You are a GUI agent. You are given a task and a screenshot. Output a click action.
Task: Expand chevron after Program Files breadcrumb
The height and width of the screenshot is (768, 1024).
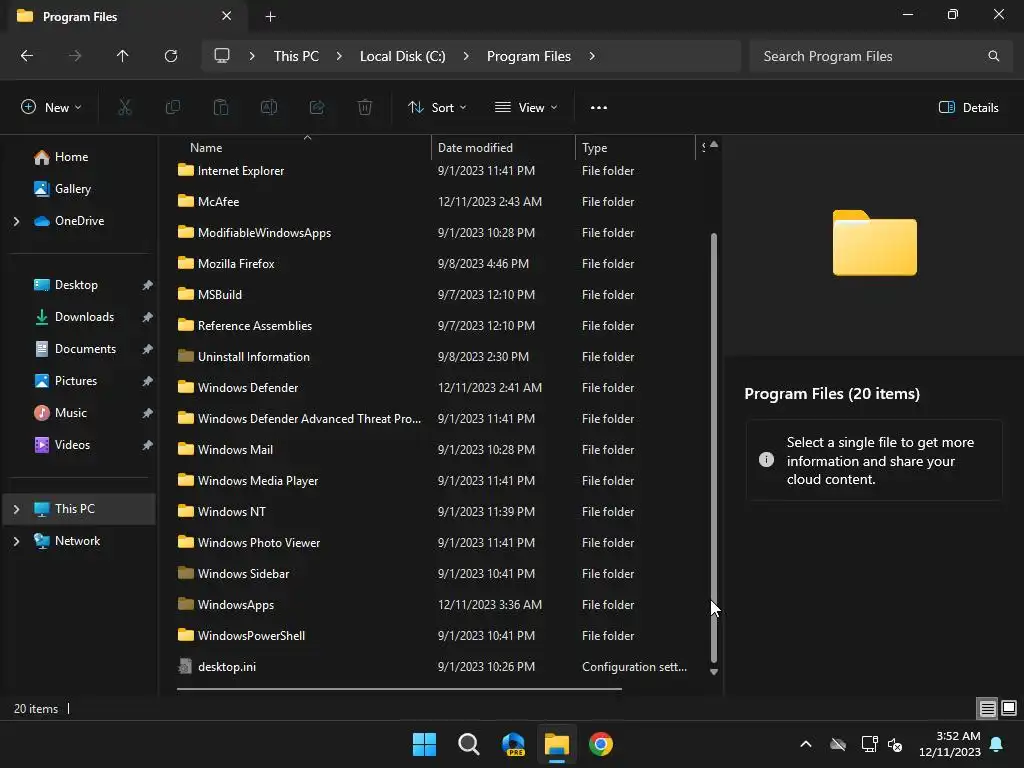tap(592, 56)
